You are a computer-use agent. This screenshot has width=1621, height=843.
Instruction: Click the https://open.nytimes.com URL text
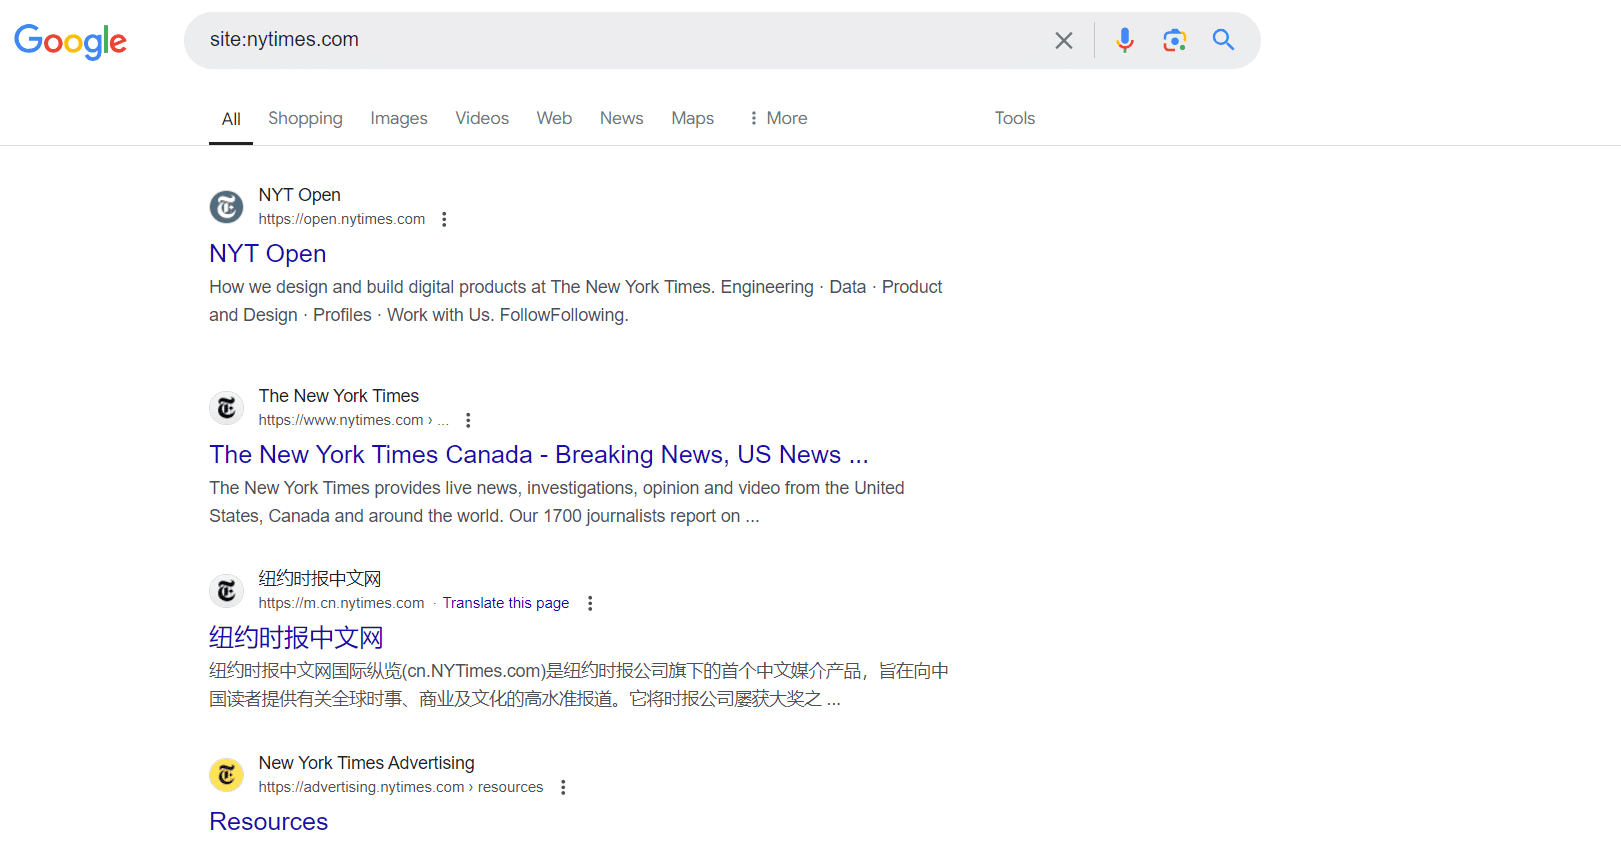coord(341,219)
